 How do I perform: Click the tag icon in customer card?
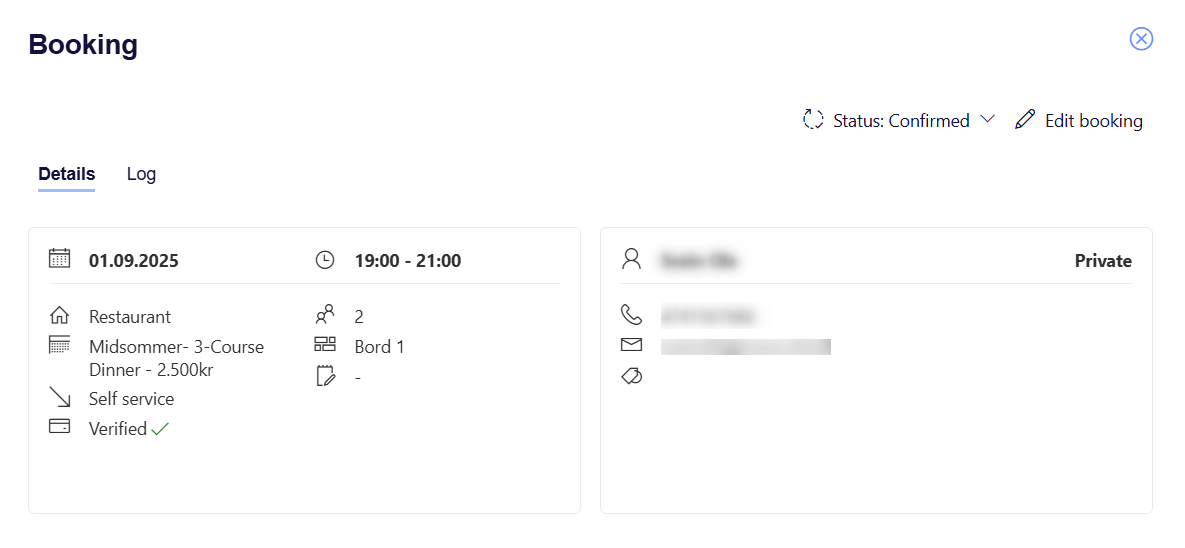(631, 376)
